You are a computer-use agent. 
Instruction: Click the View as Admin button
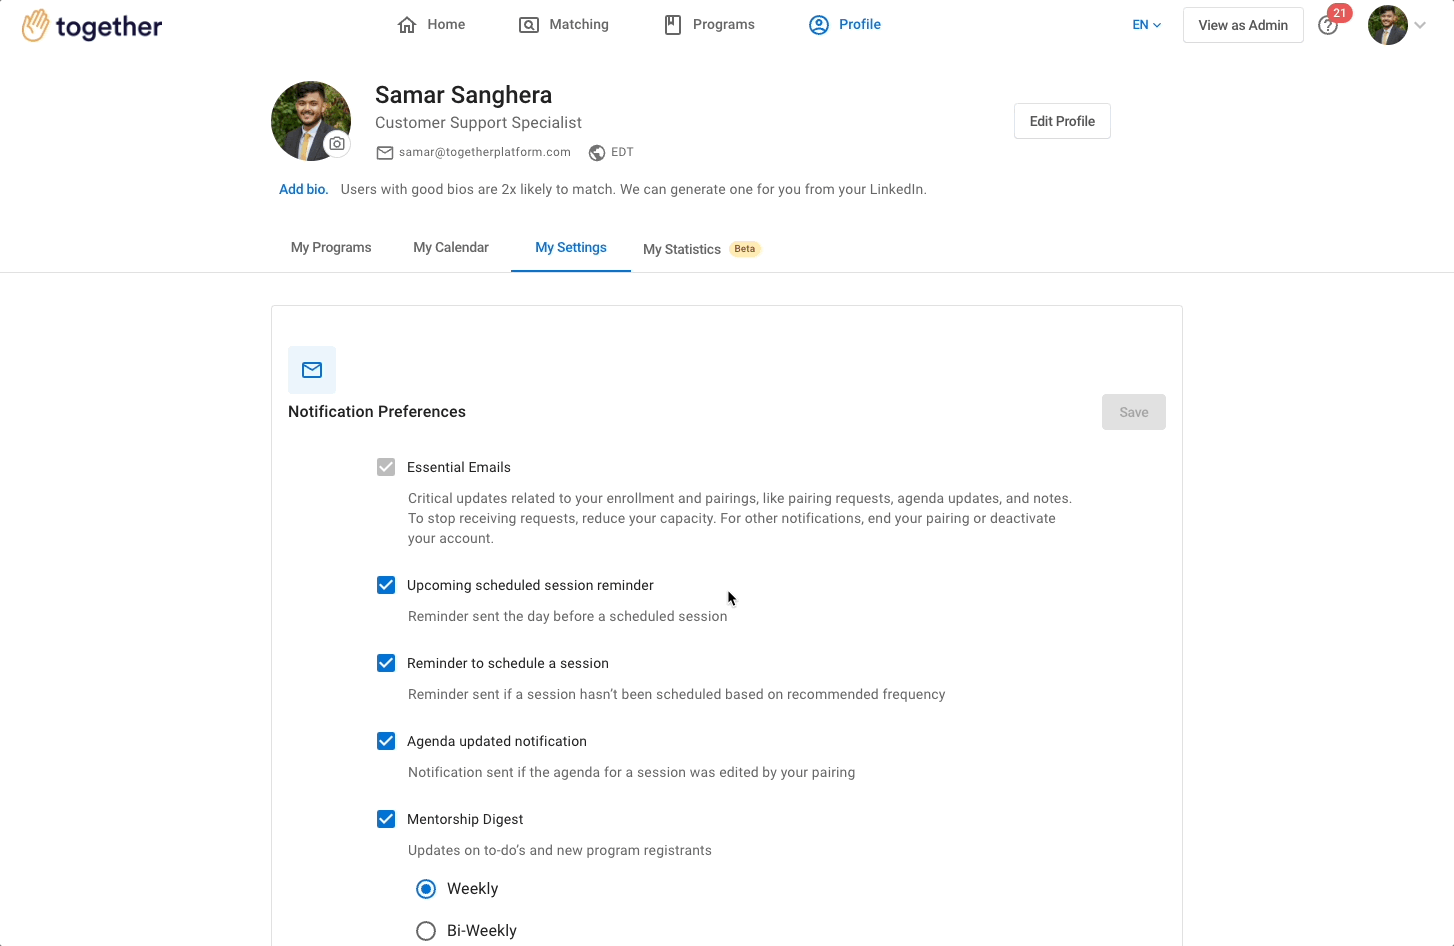(1243, 25)
